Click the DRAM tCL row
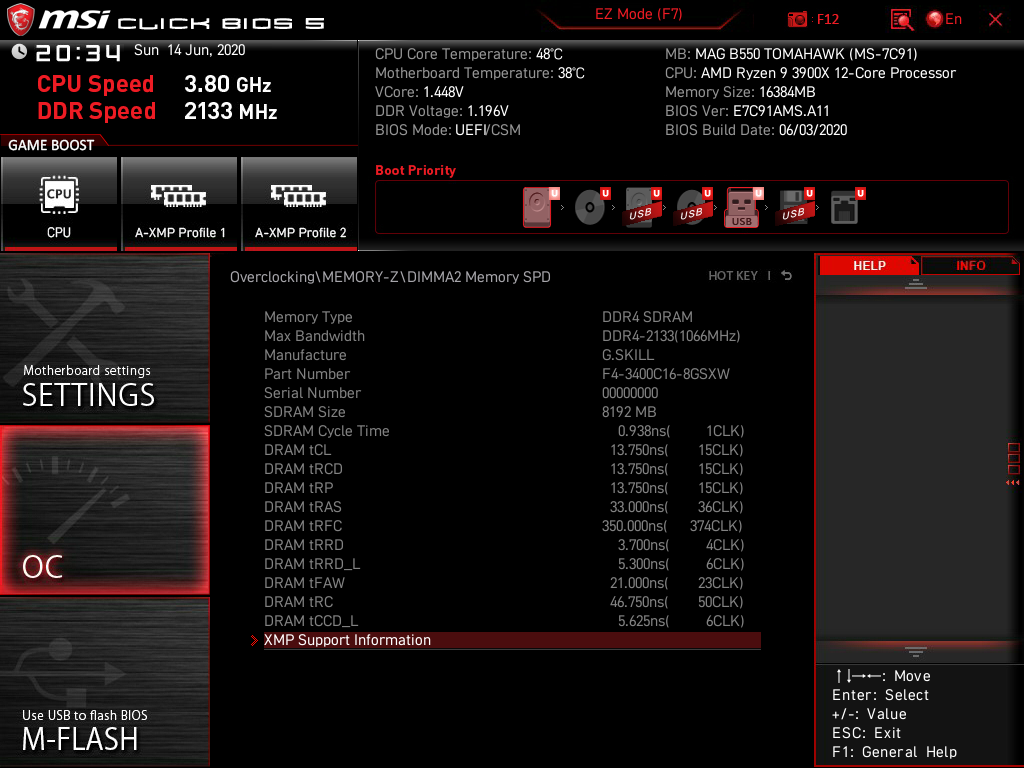1024x768 pixels. (512, 449)
